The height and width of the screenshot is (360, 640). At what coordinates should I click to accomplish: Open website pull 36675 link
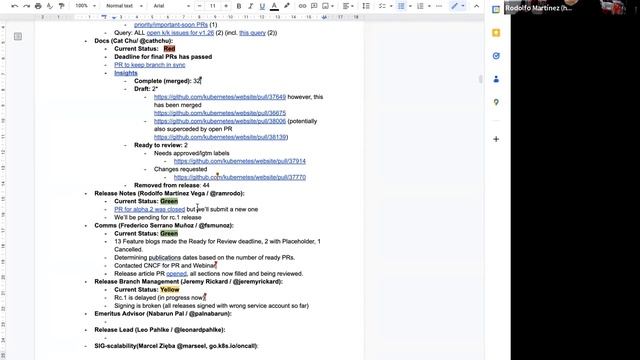coord(220,113)
